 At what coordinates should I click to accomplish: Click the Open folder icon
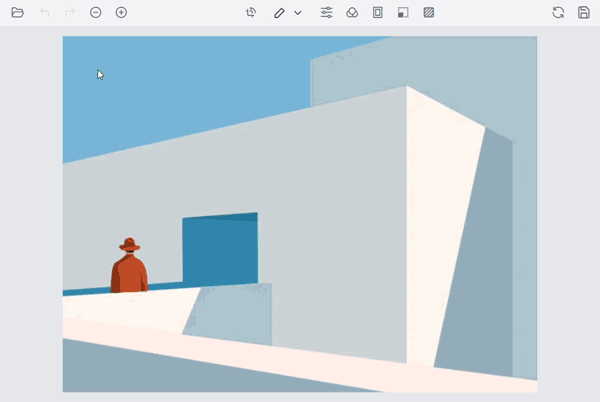click(18, 13)
